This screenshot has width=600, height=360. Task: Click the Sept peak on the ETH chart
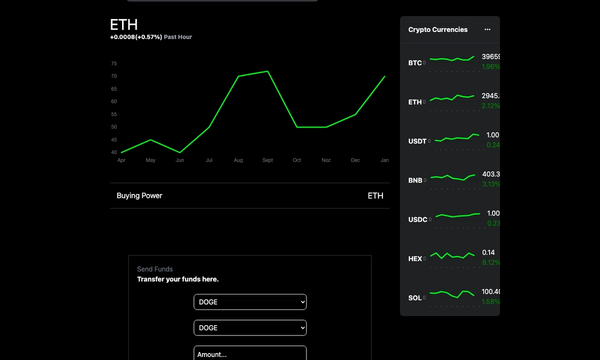click(267, 71)
